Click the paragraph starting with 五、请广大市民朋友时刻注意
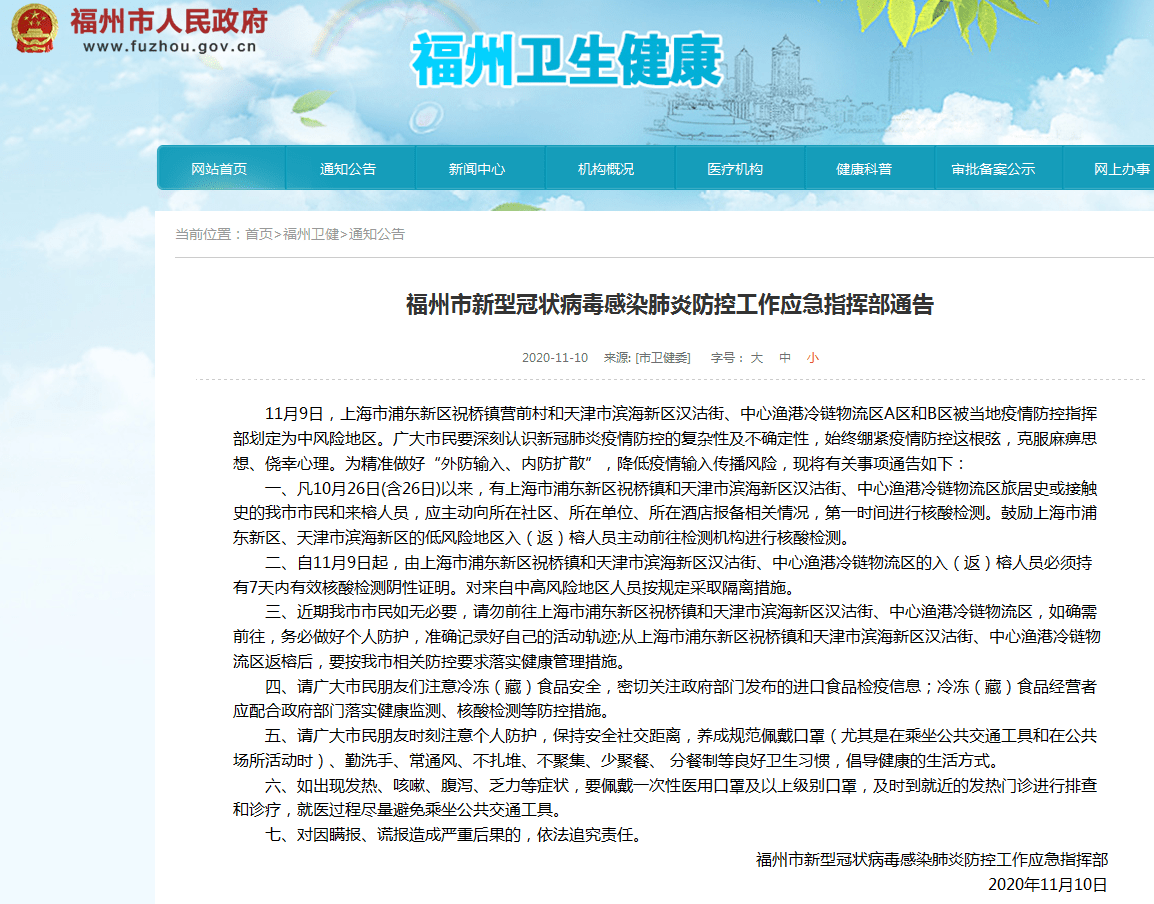 665,748
